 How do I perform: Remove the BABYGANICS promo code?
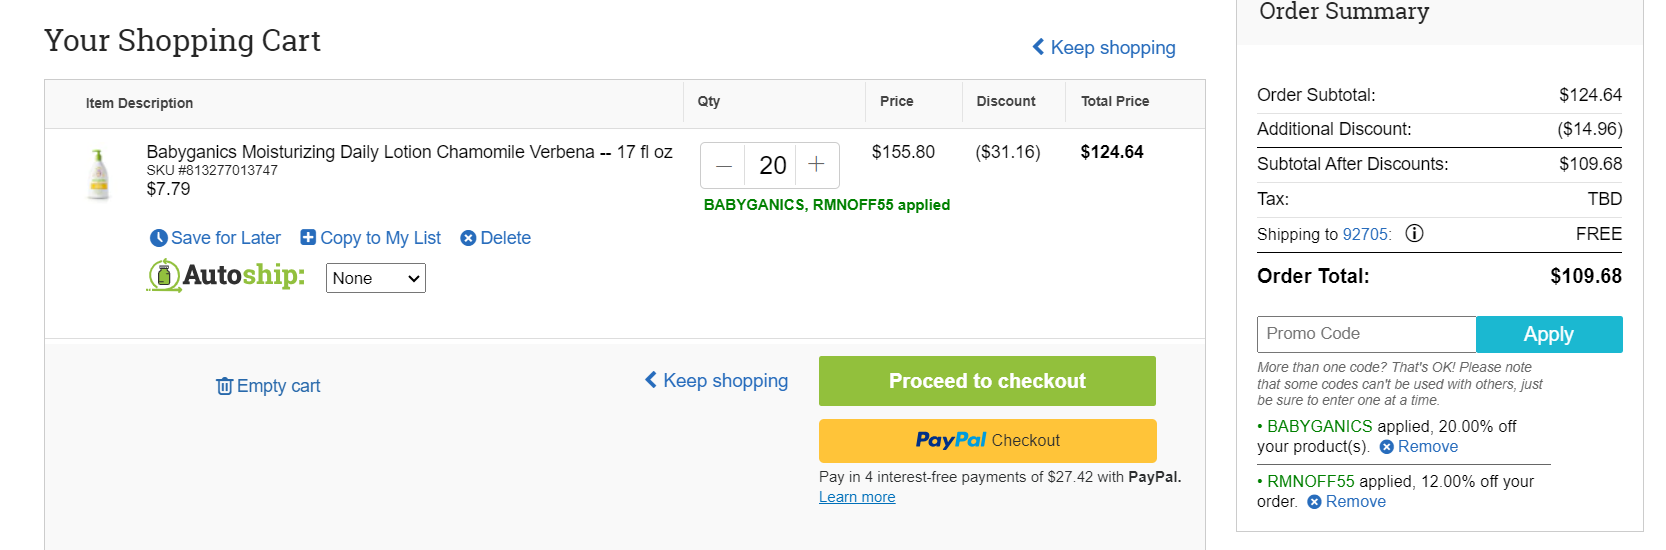(x=1418, y=447)
